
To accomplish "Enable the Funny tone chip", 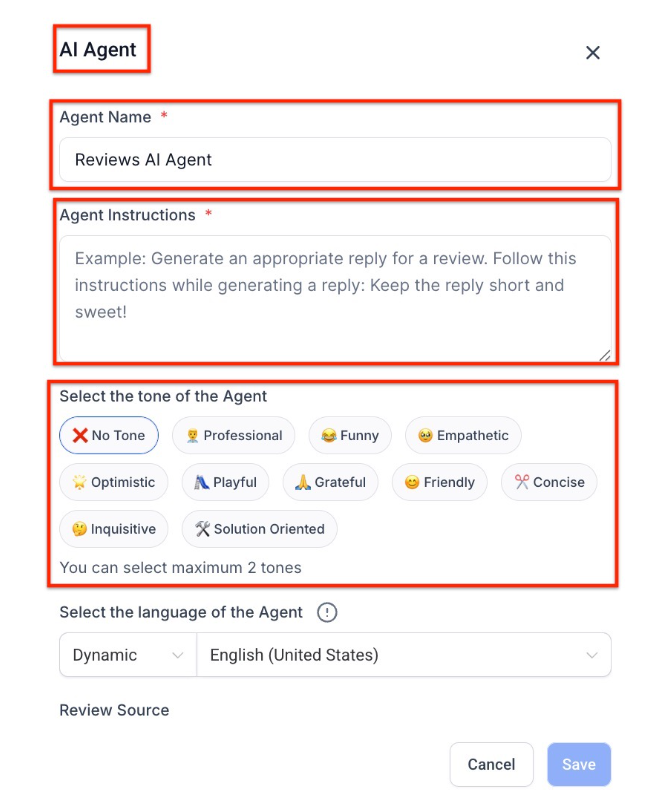I will click(x=350, y=436).
